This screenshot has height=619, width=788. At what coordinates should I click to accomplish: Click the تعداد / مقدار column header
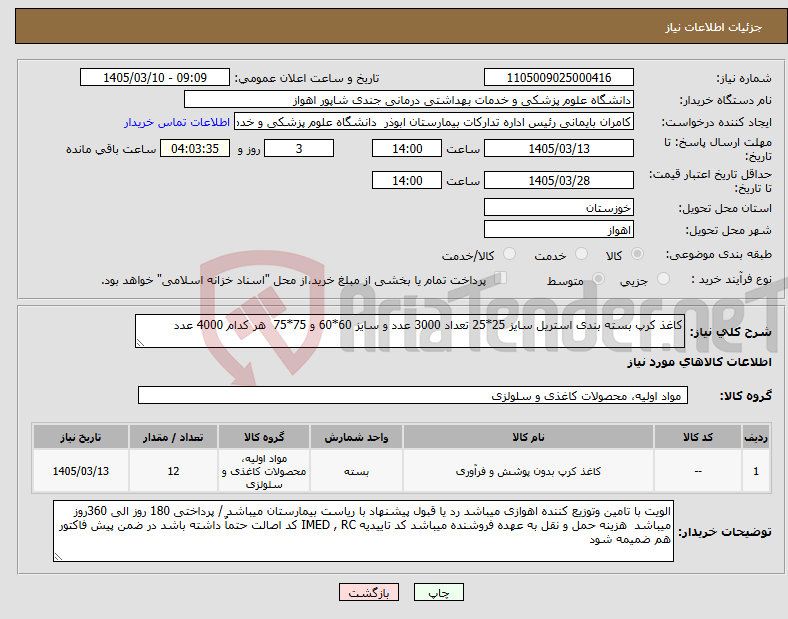coord(173,437)
